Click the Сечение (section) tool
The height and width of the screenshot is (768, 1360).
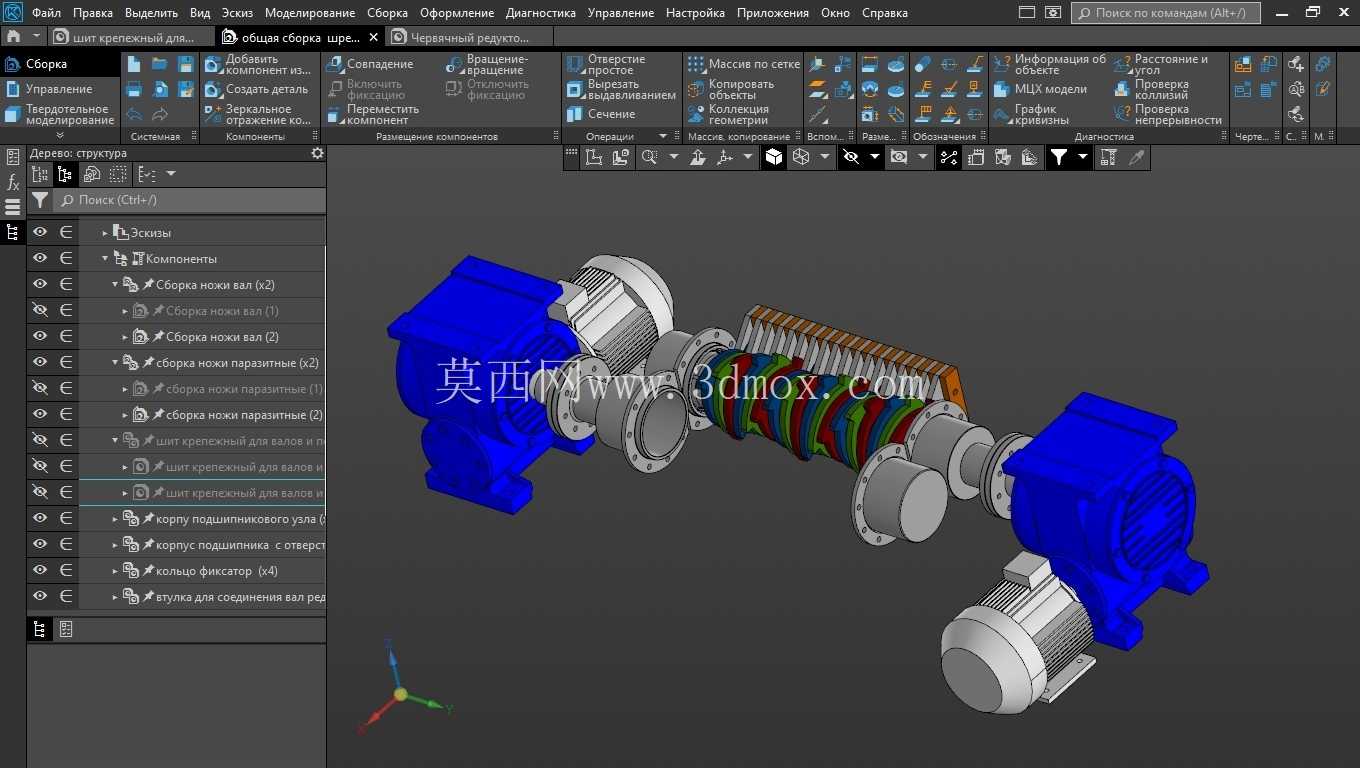pos(601,114)
